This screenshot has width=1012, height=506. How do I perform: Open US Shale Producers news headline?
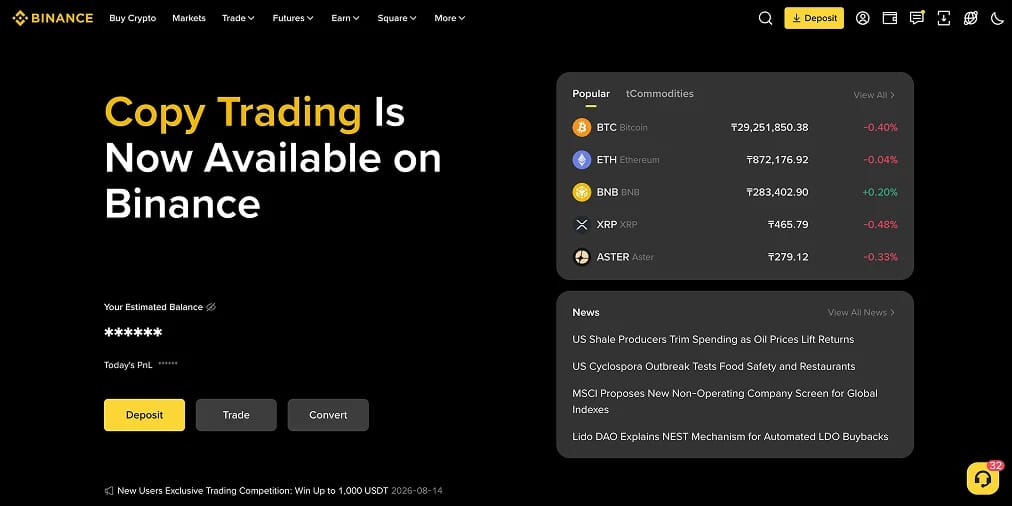(x=713, y=339)
